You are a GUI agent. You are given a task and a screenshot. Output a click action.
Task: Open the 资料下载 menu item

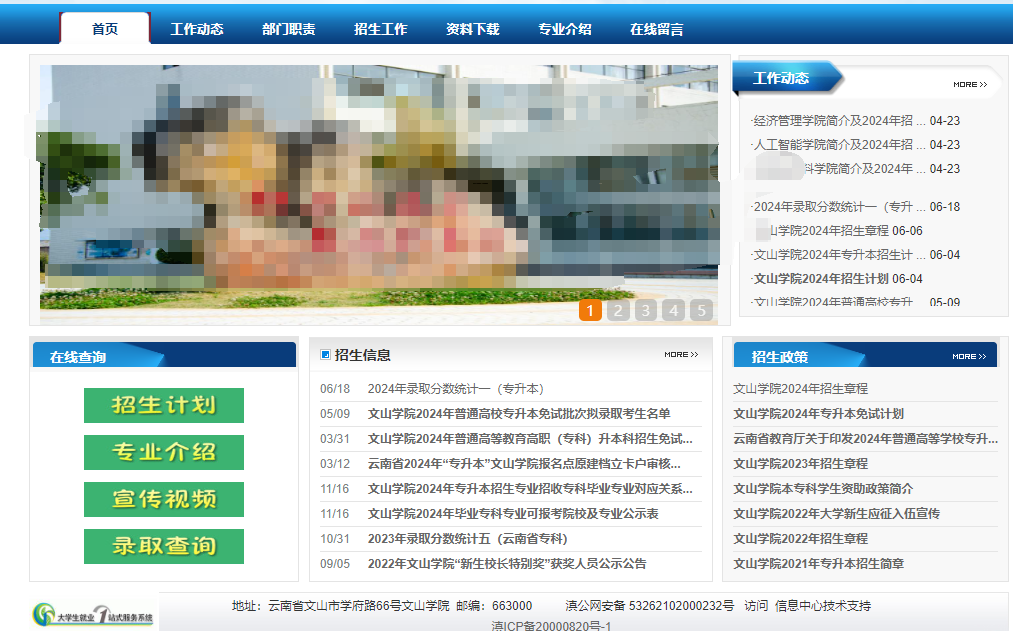(x=472, y=29)
